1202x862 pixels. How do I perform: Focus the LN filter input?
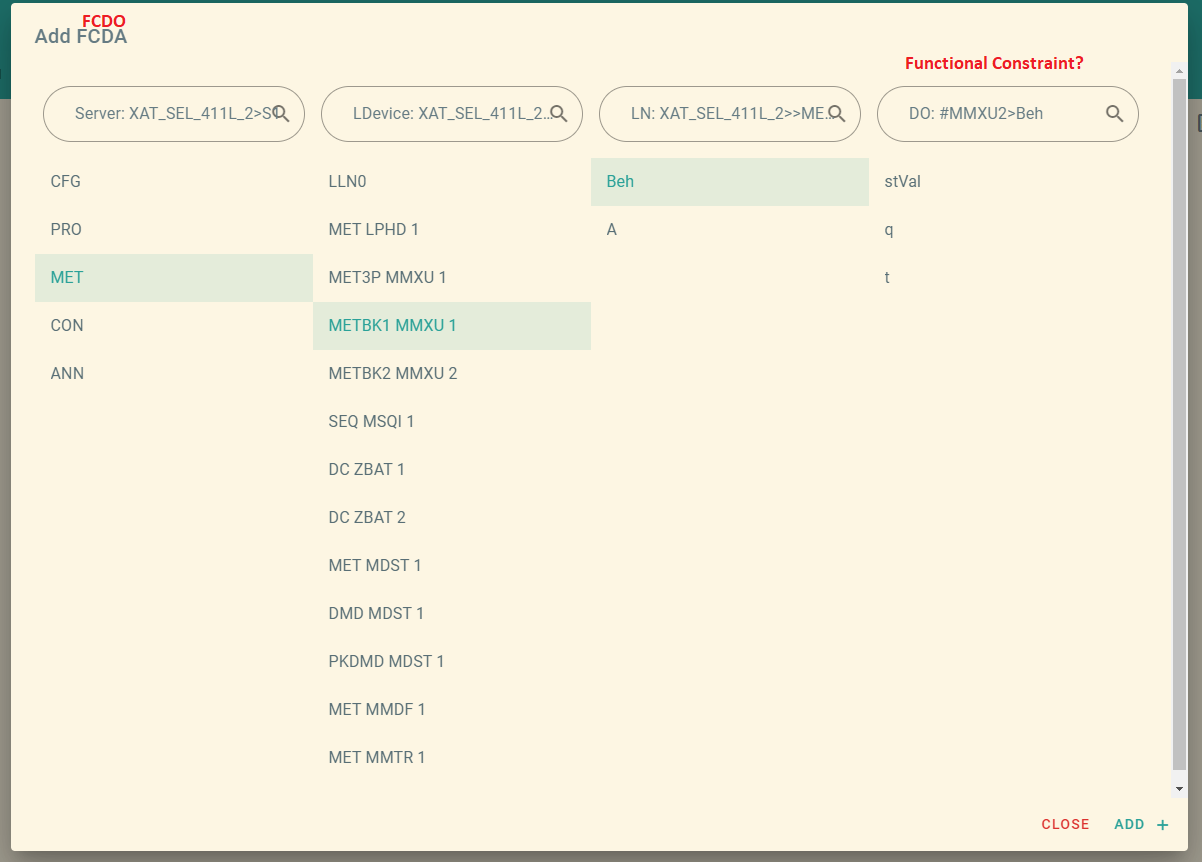730,113
